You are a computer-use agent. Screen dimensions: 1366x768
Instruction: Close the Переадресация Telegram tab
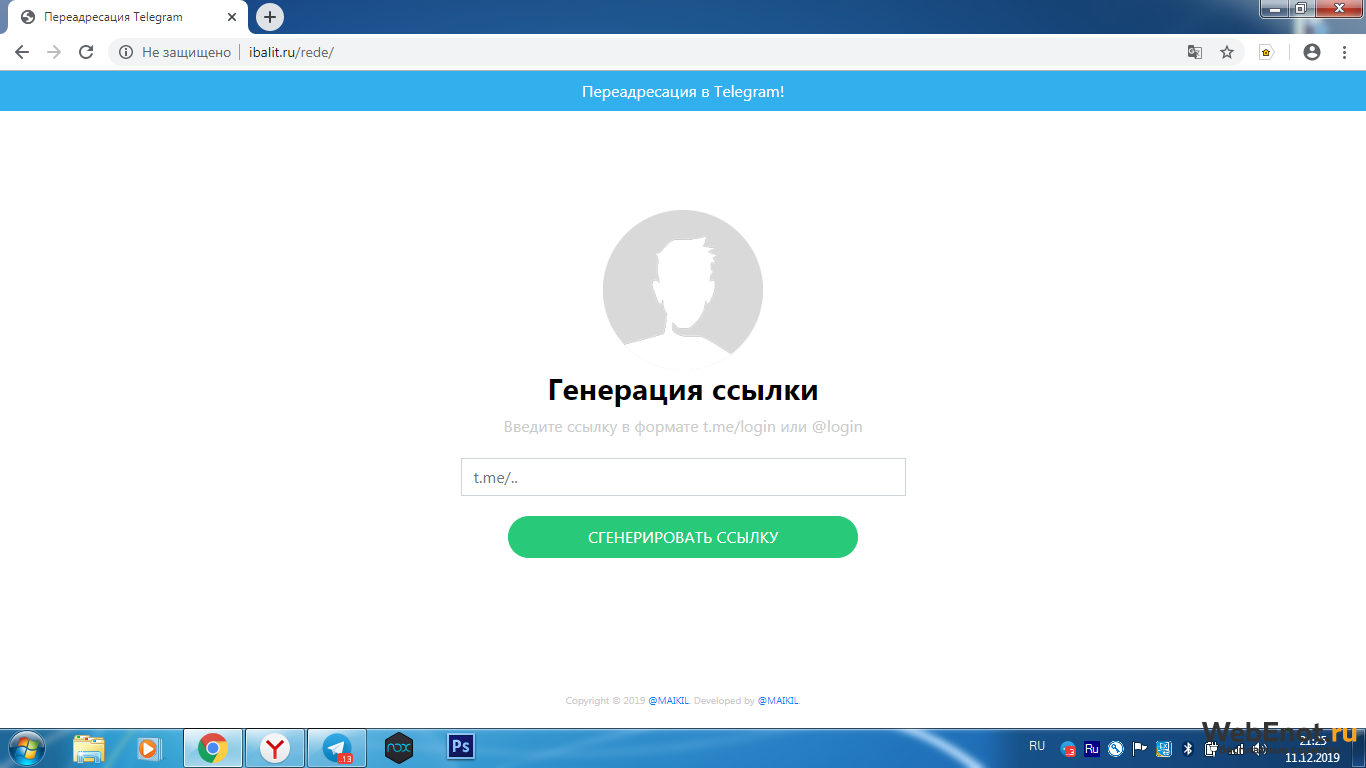click(232, 17)
